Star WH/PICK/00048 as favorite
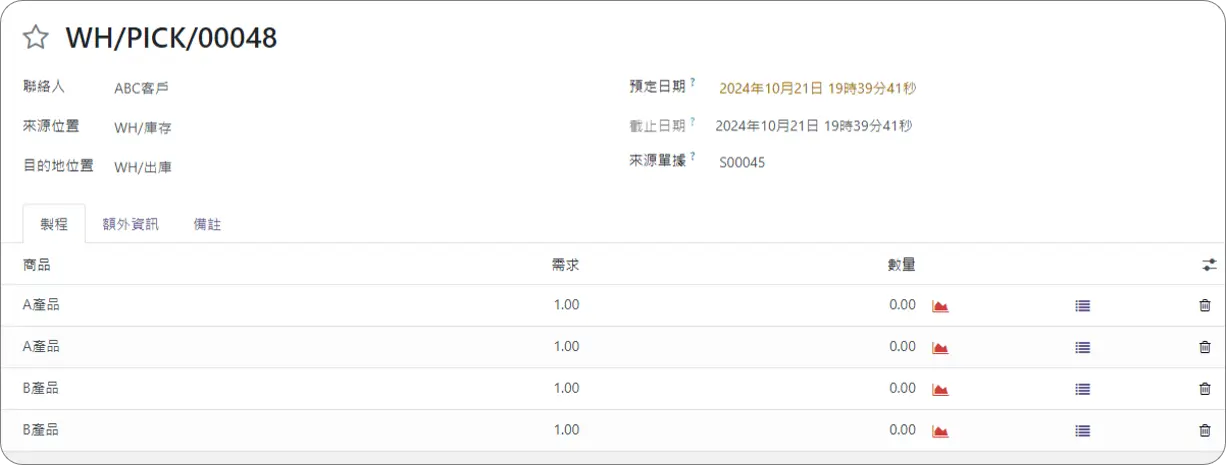1226x465 pixels. [x=35, y=39]
